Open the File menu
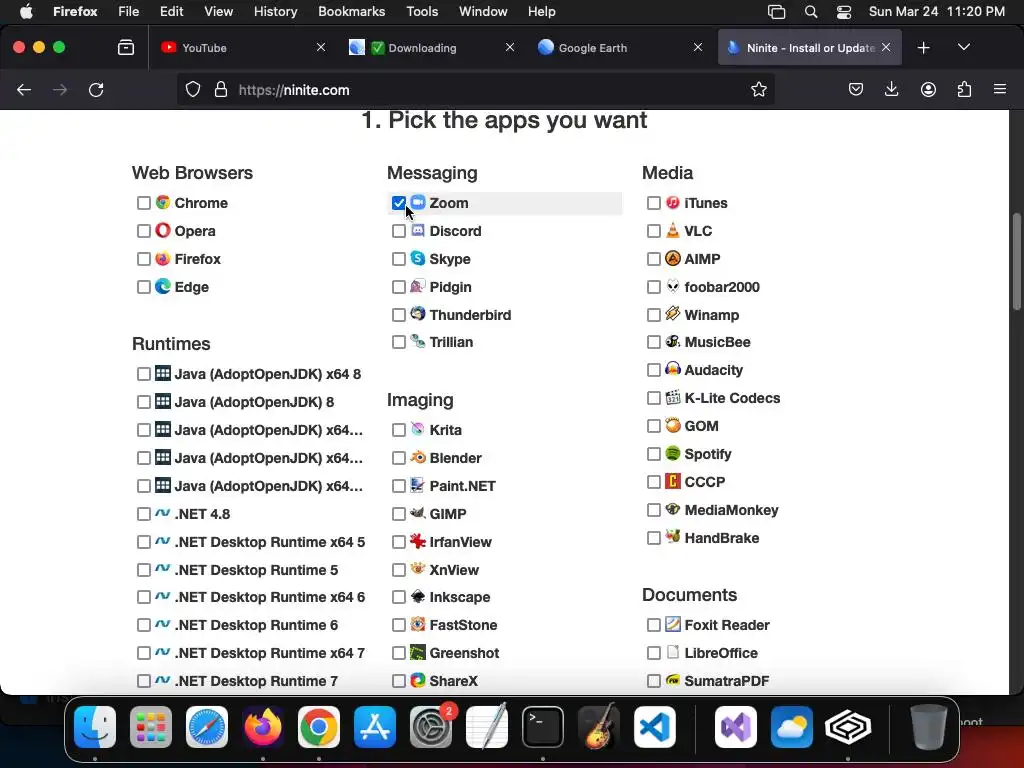 [x=129, y=11]
